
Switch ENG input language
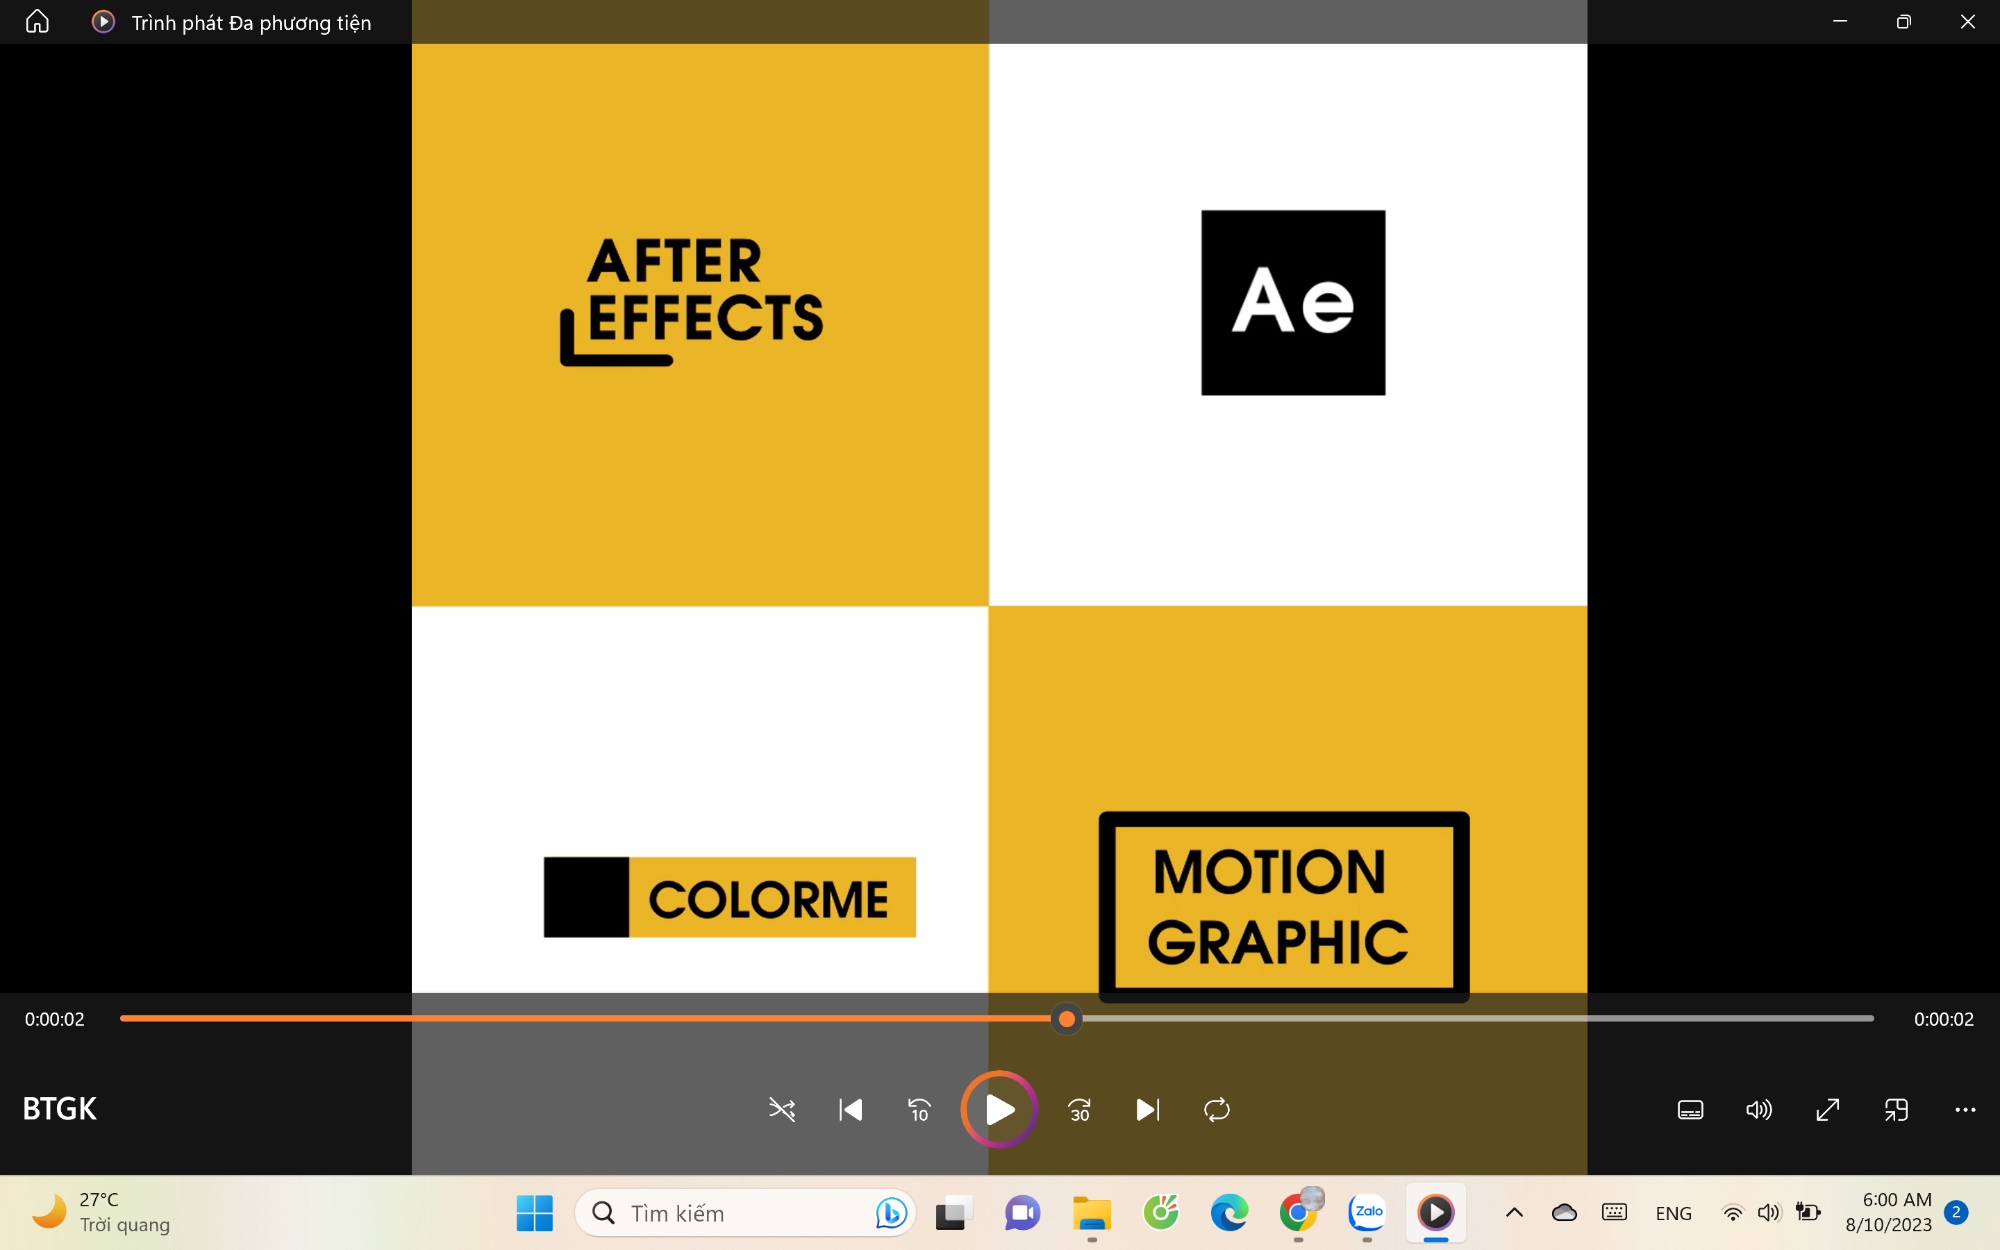point(1673,1213)
